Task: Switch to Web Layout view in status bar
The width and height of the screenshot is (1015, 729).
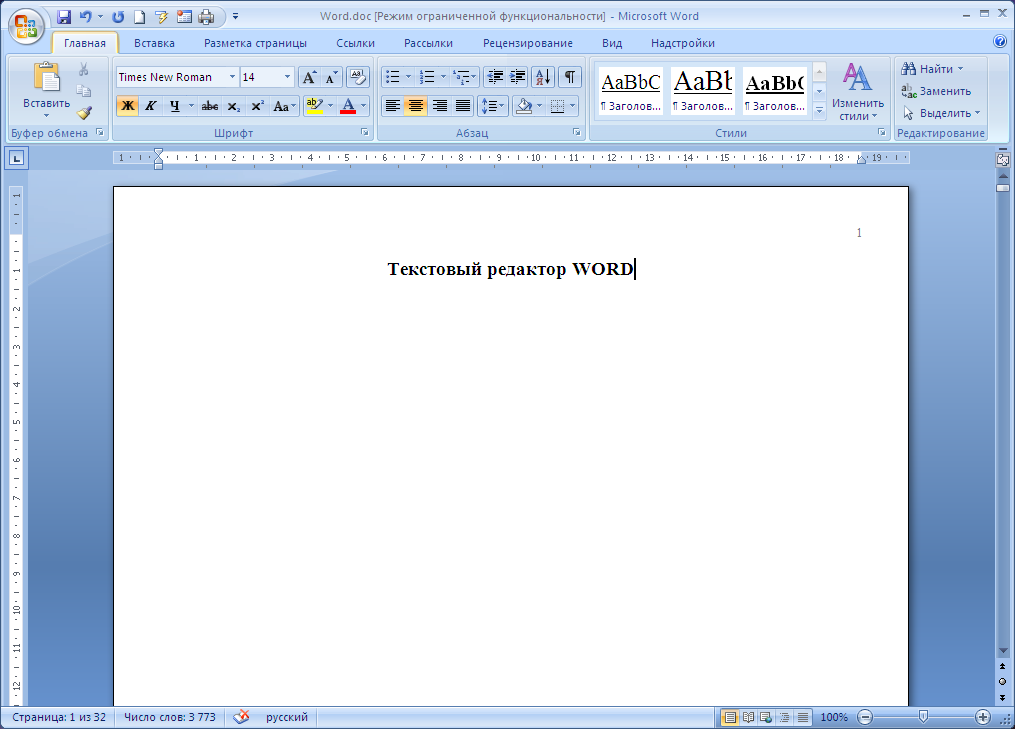Action: [766, 717]
